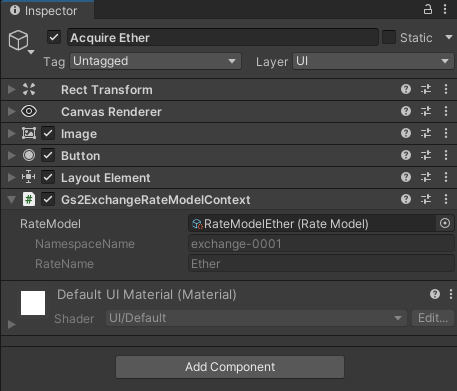
Task: Expand the Image component
Action: coord(11,133)
